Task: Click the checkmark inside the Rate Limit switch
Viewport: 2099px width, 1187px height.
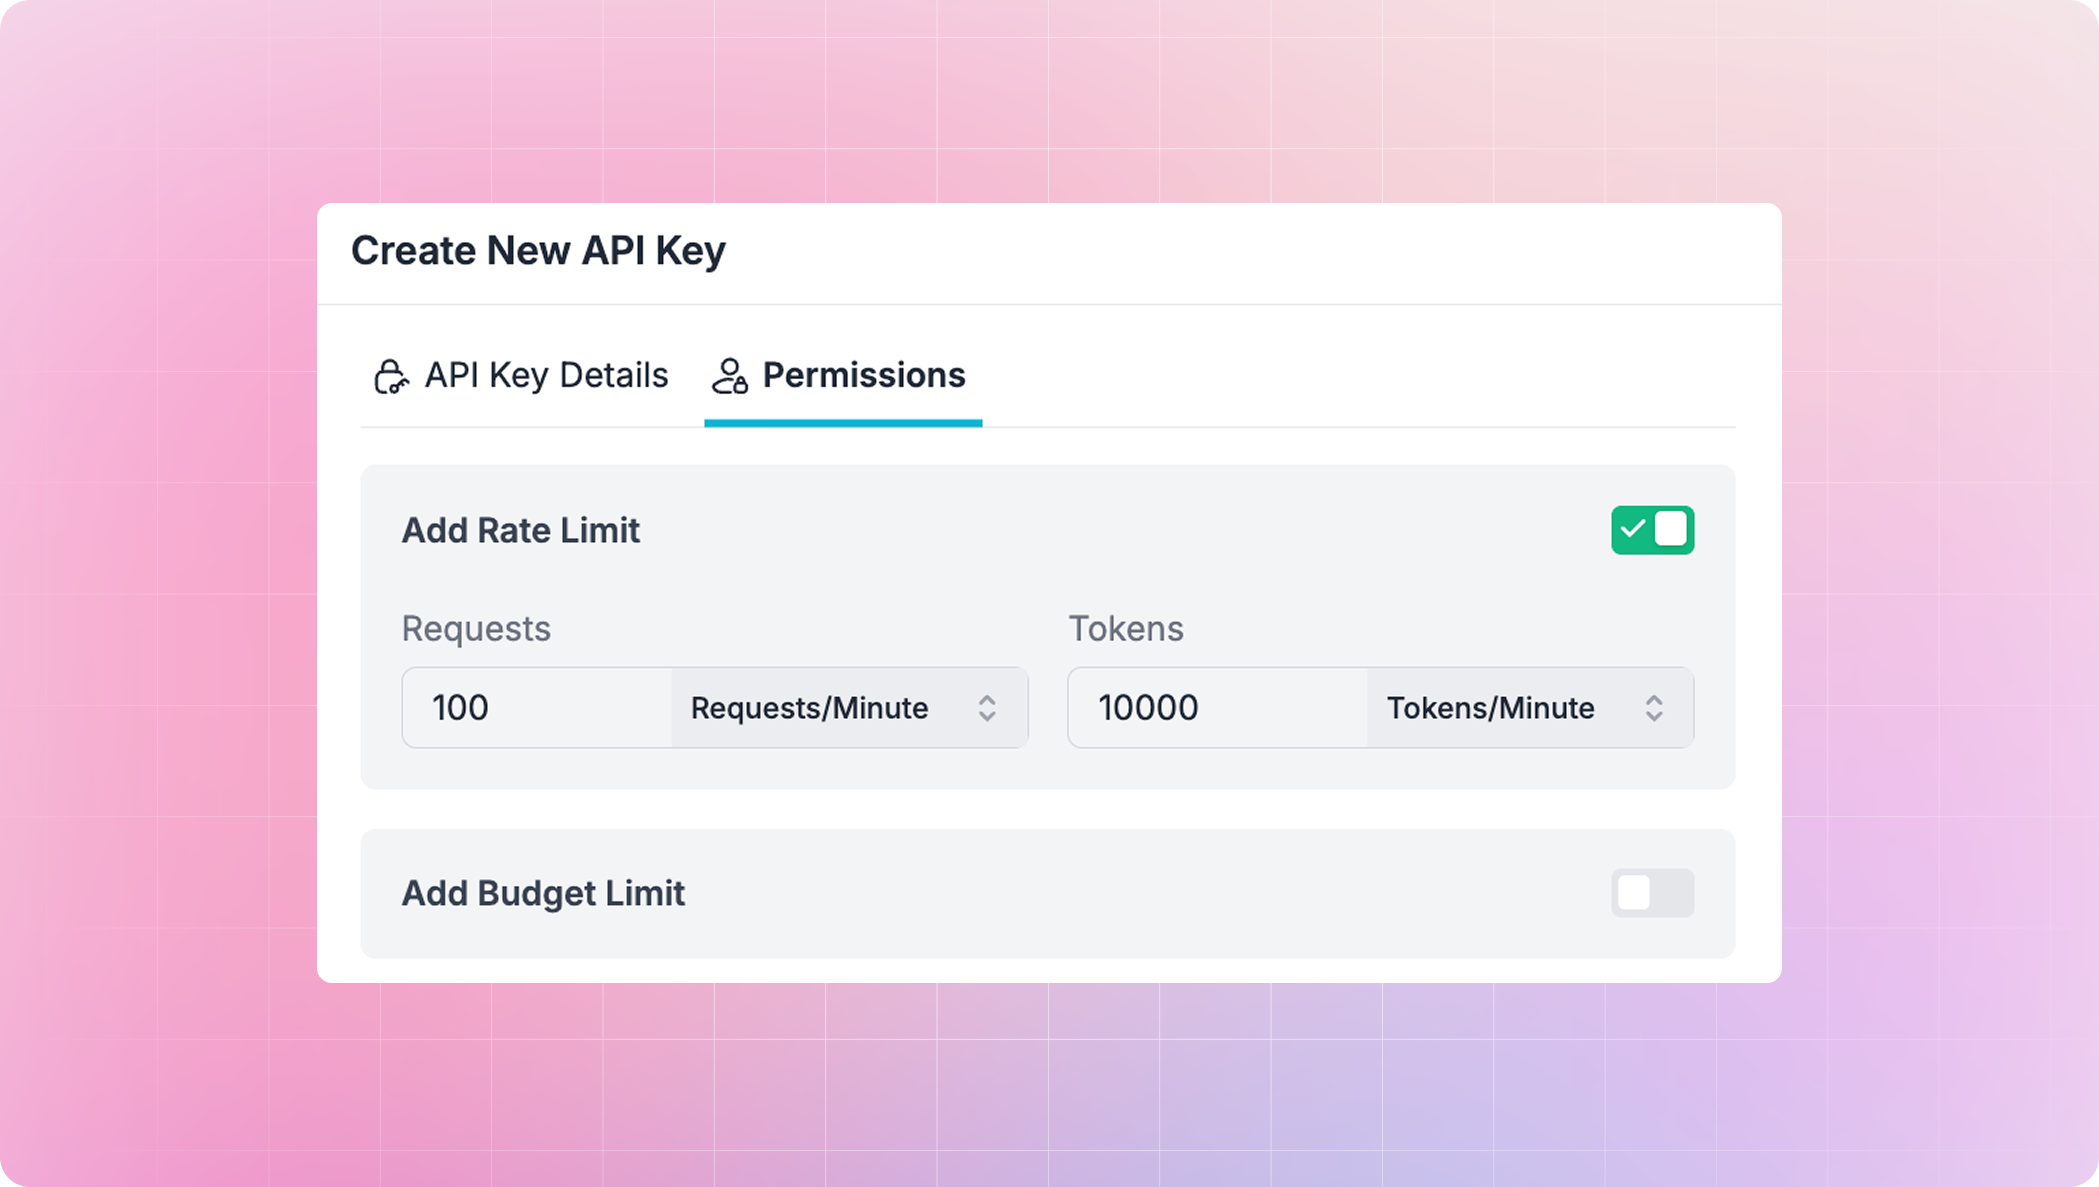Action: click(x=1632, y=530)
